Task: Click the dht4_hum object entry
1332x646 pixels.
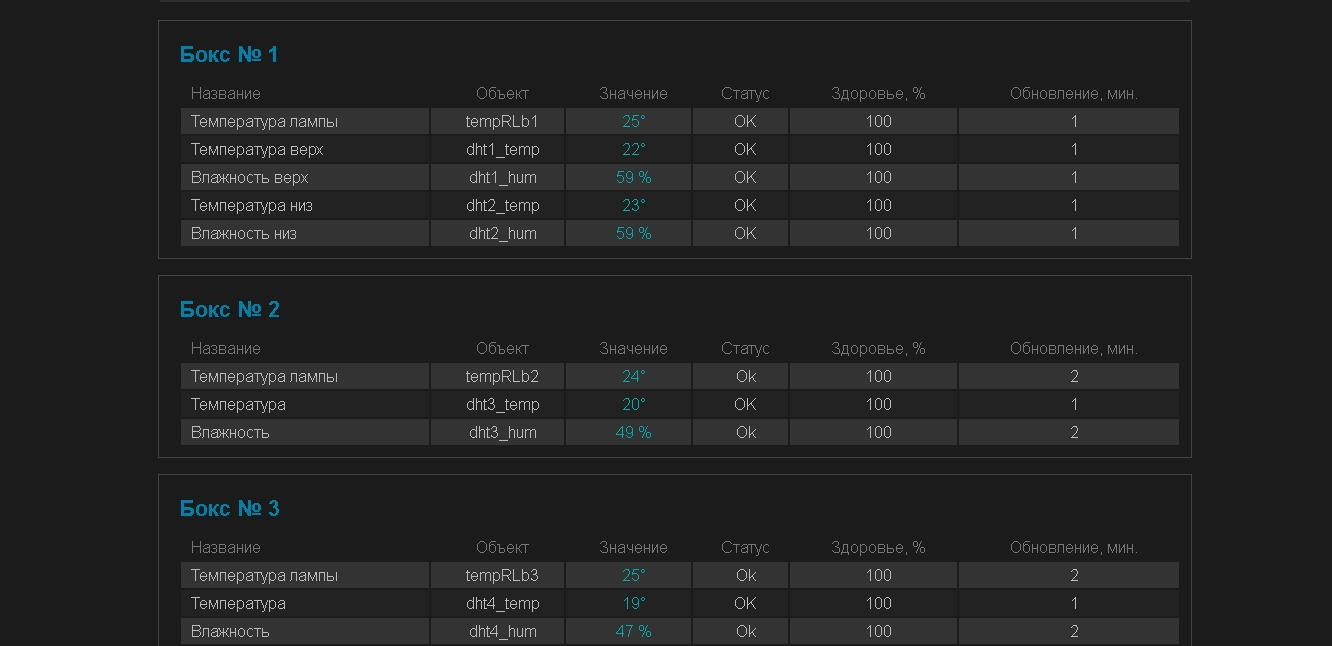Action: [x=502, y=632]
